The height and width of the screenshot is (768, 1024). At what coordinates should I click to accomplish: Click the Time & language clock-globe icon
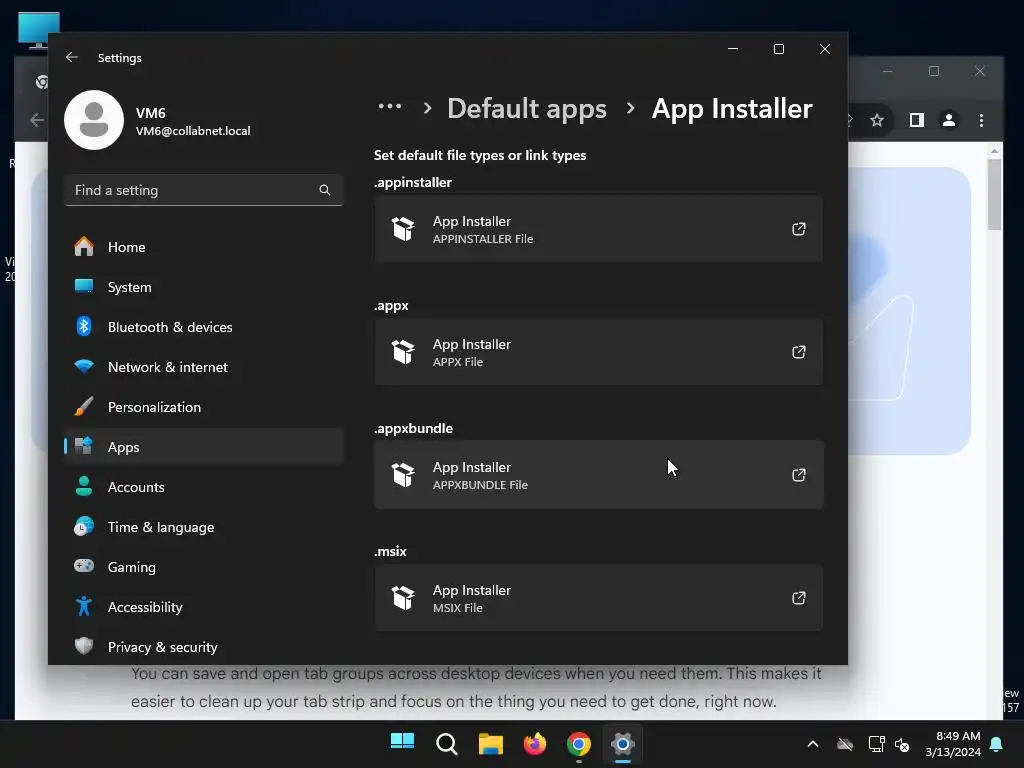(x=84, y=526)
